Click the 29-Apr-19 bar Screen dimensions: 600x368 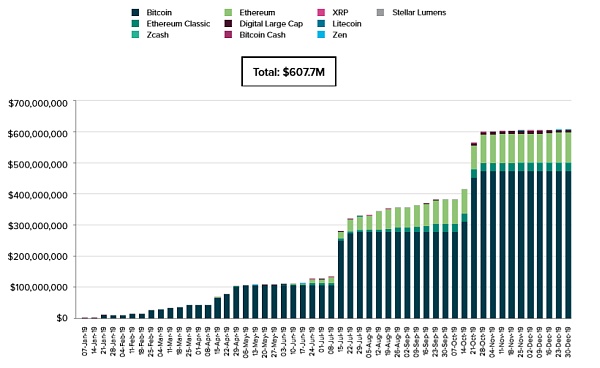point(236,302)
